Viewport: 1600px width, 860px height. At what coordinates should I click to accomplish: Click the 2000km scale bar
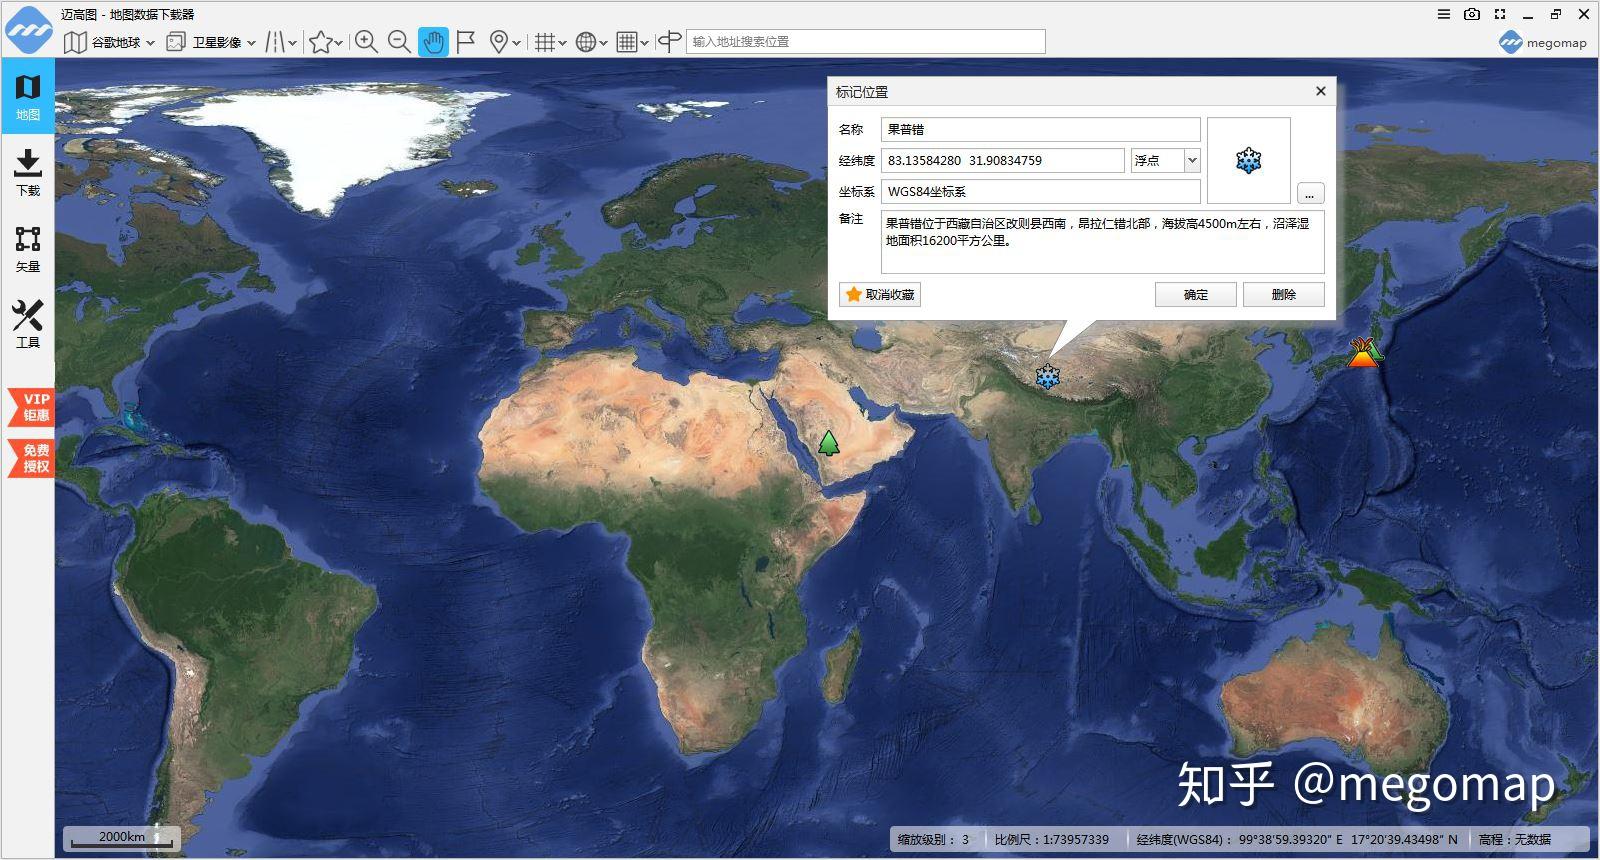[x=122, y=838]
